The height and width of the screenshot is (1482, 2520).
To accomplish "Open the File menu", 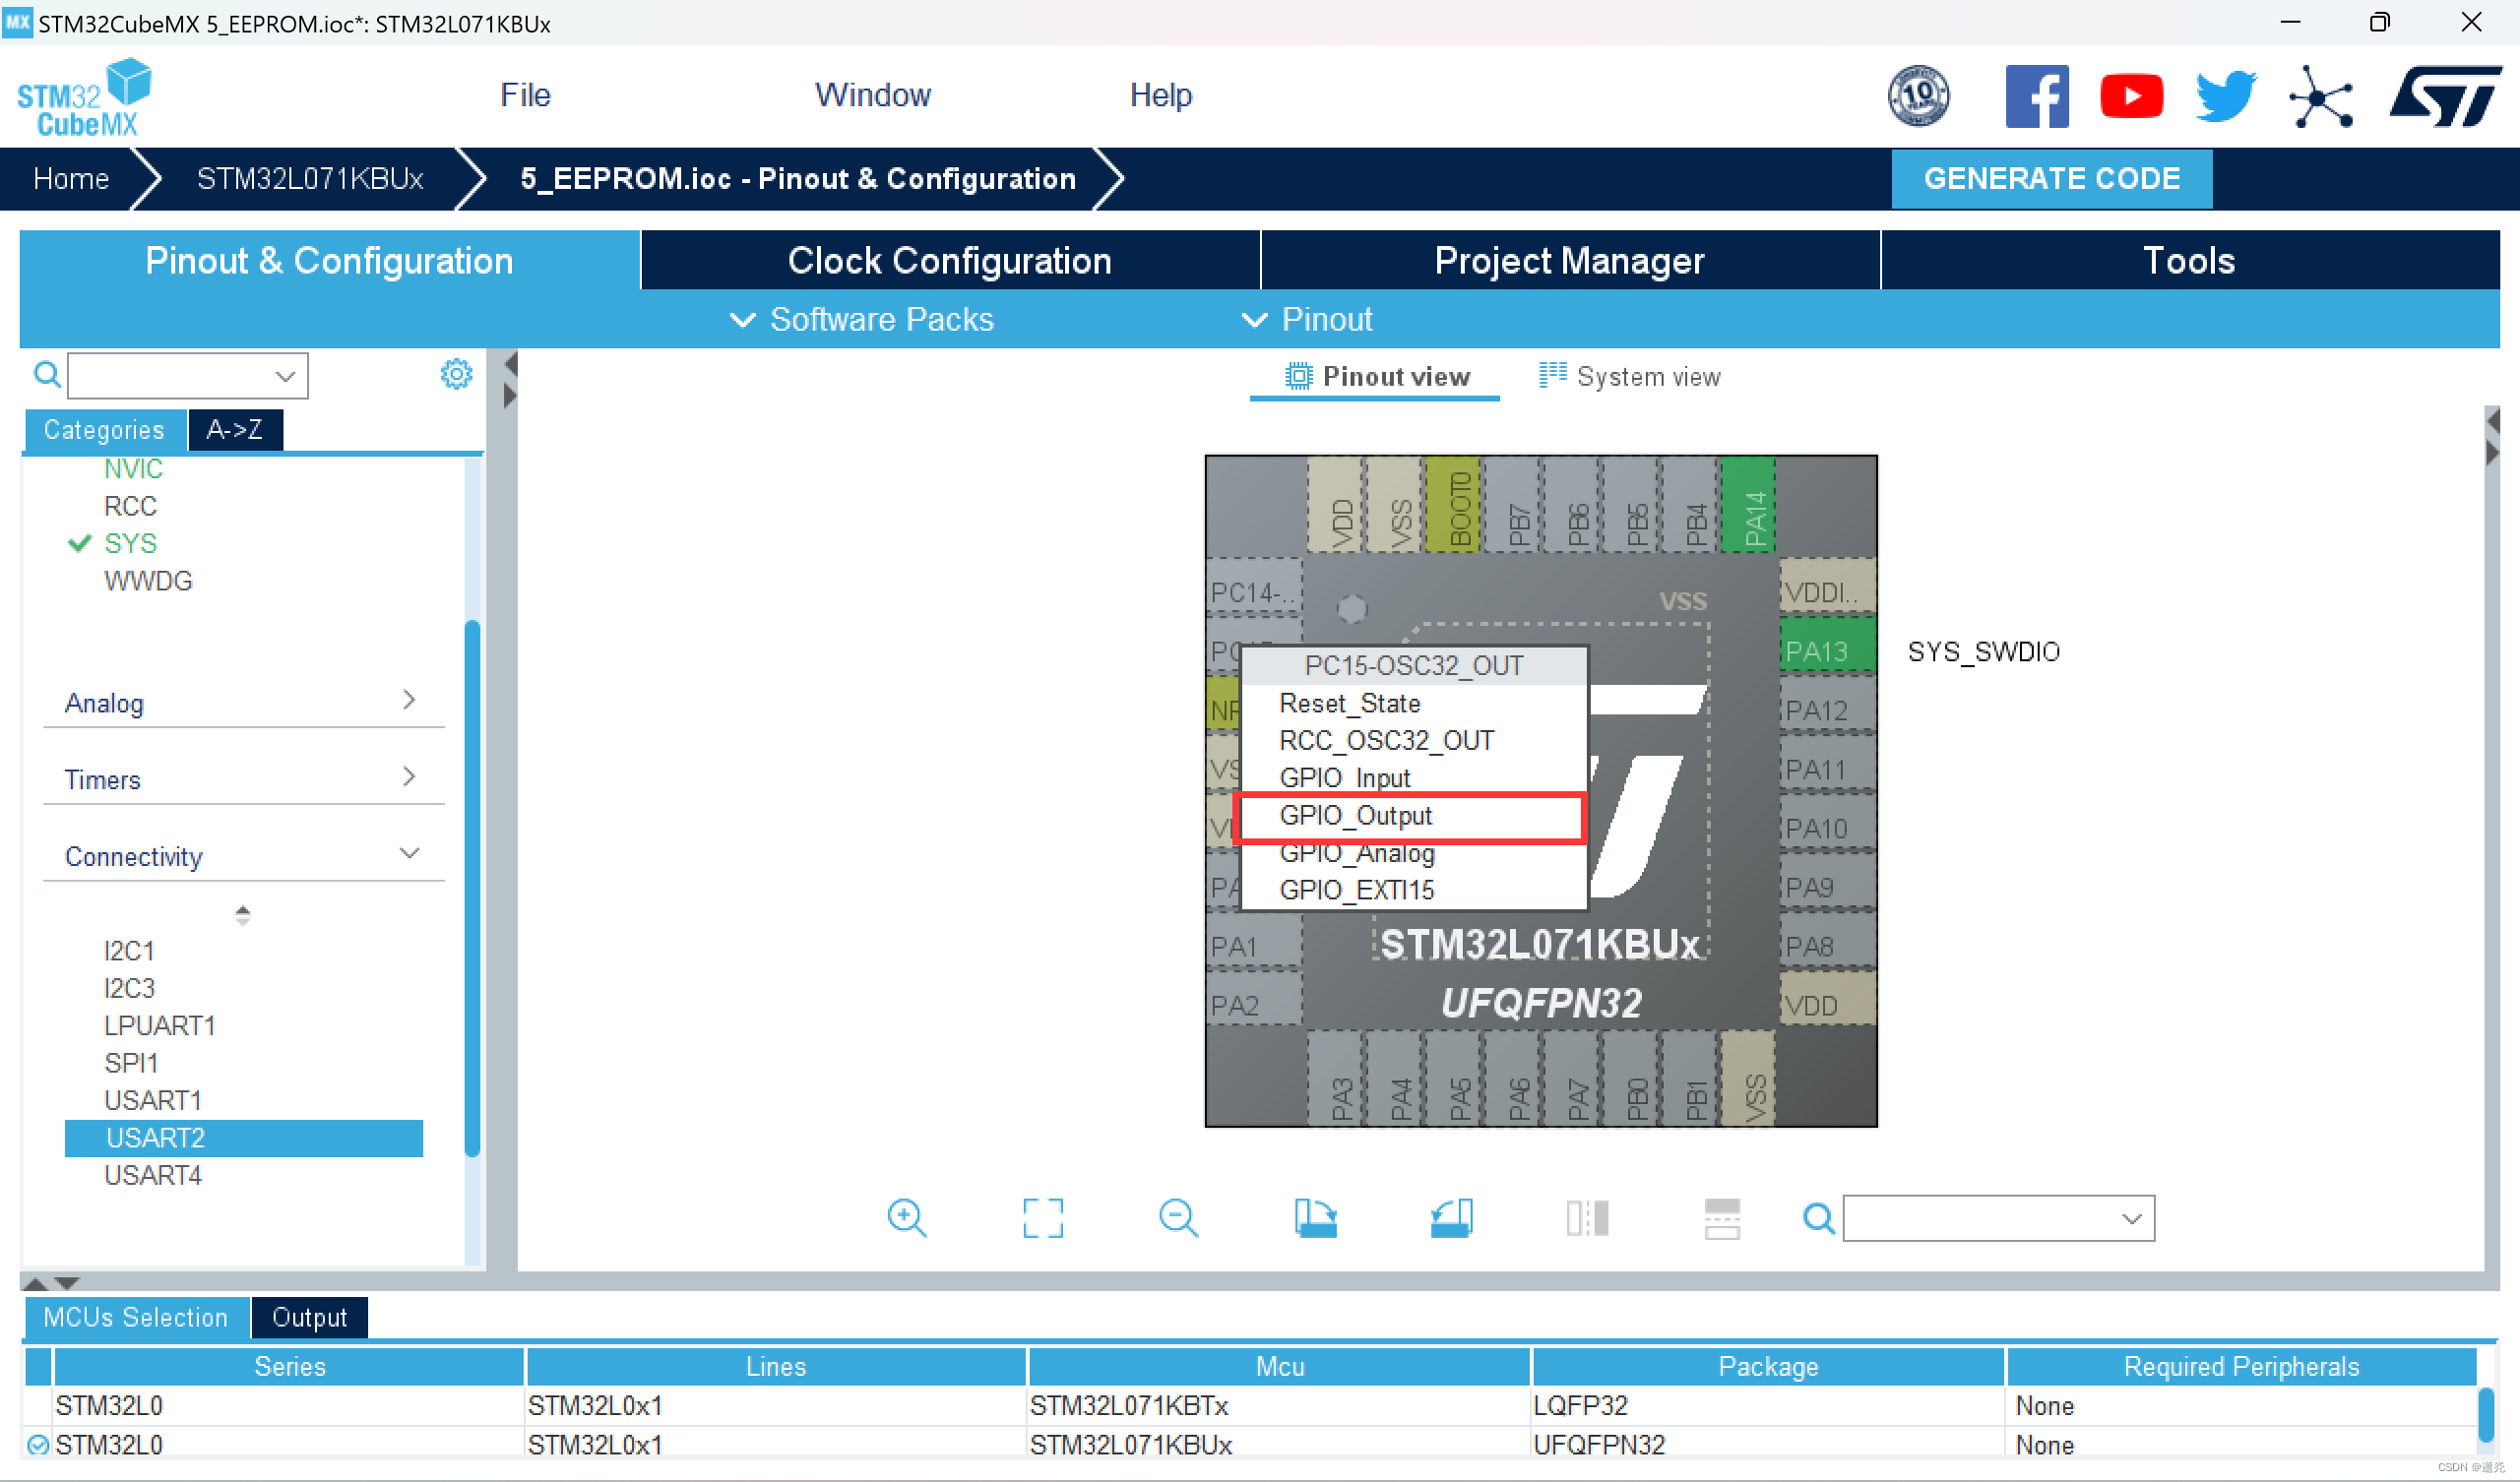I will [x=525, y=95].
